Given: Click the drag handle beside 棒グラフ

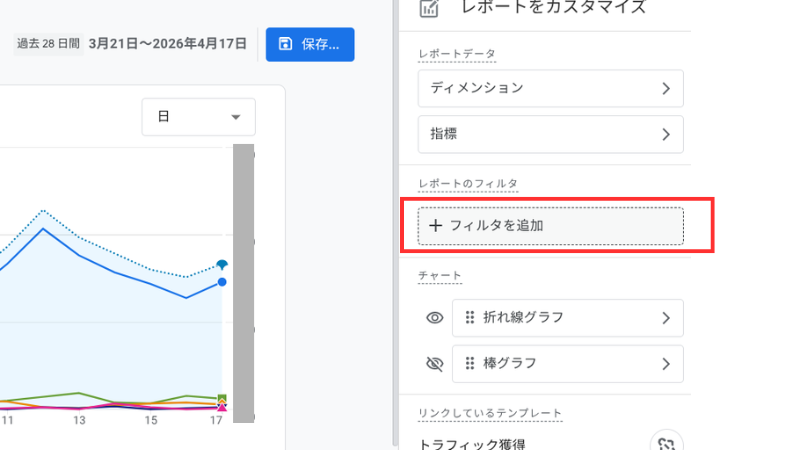Looking at the screenshot, I should tap(469, 364).
